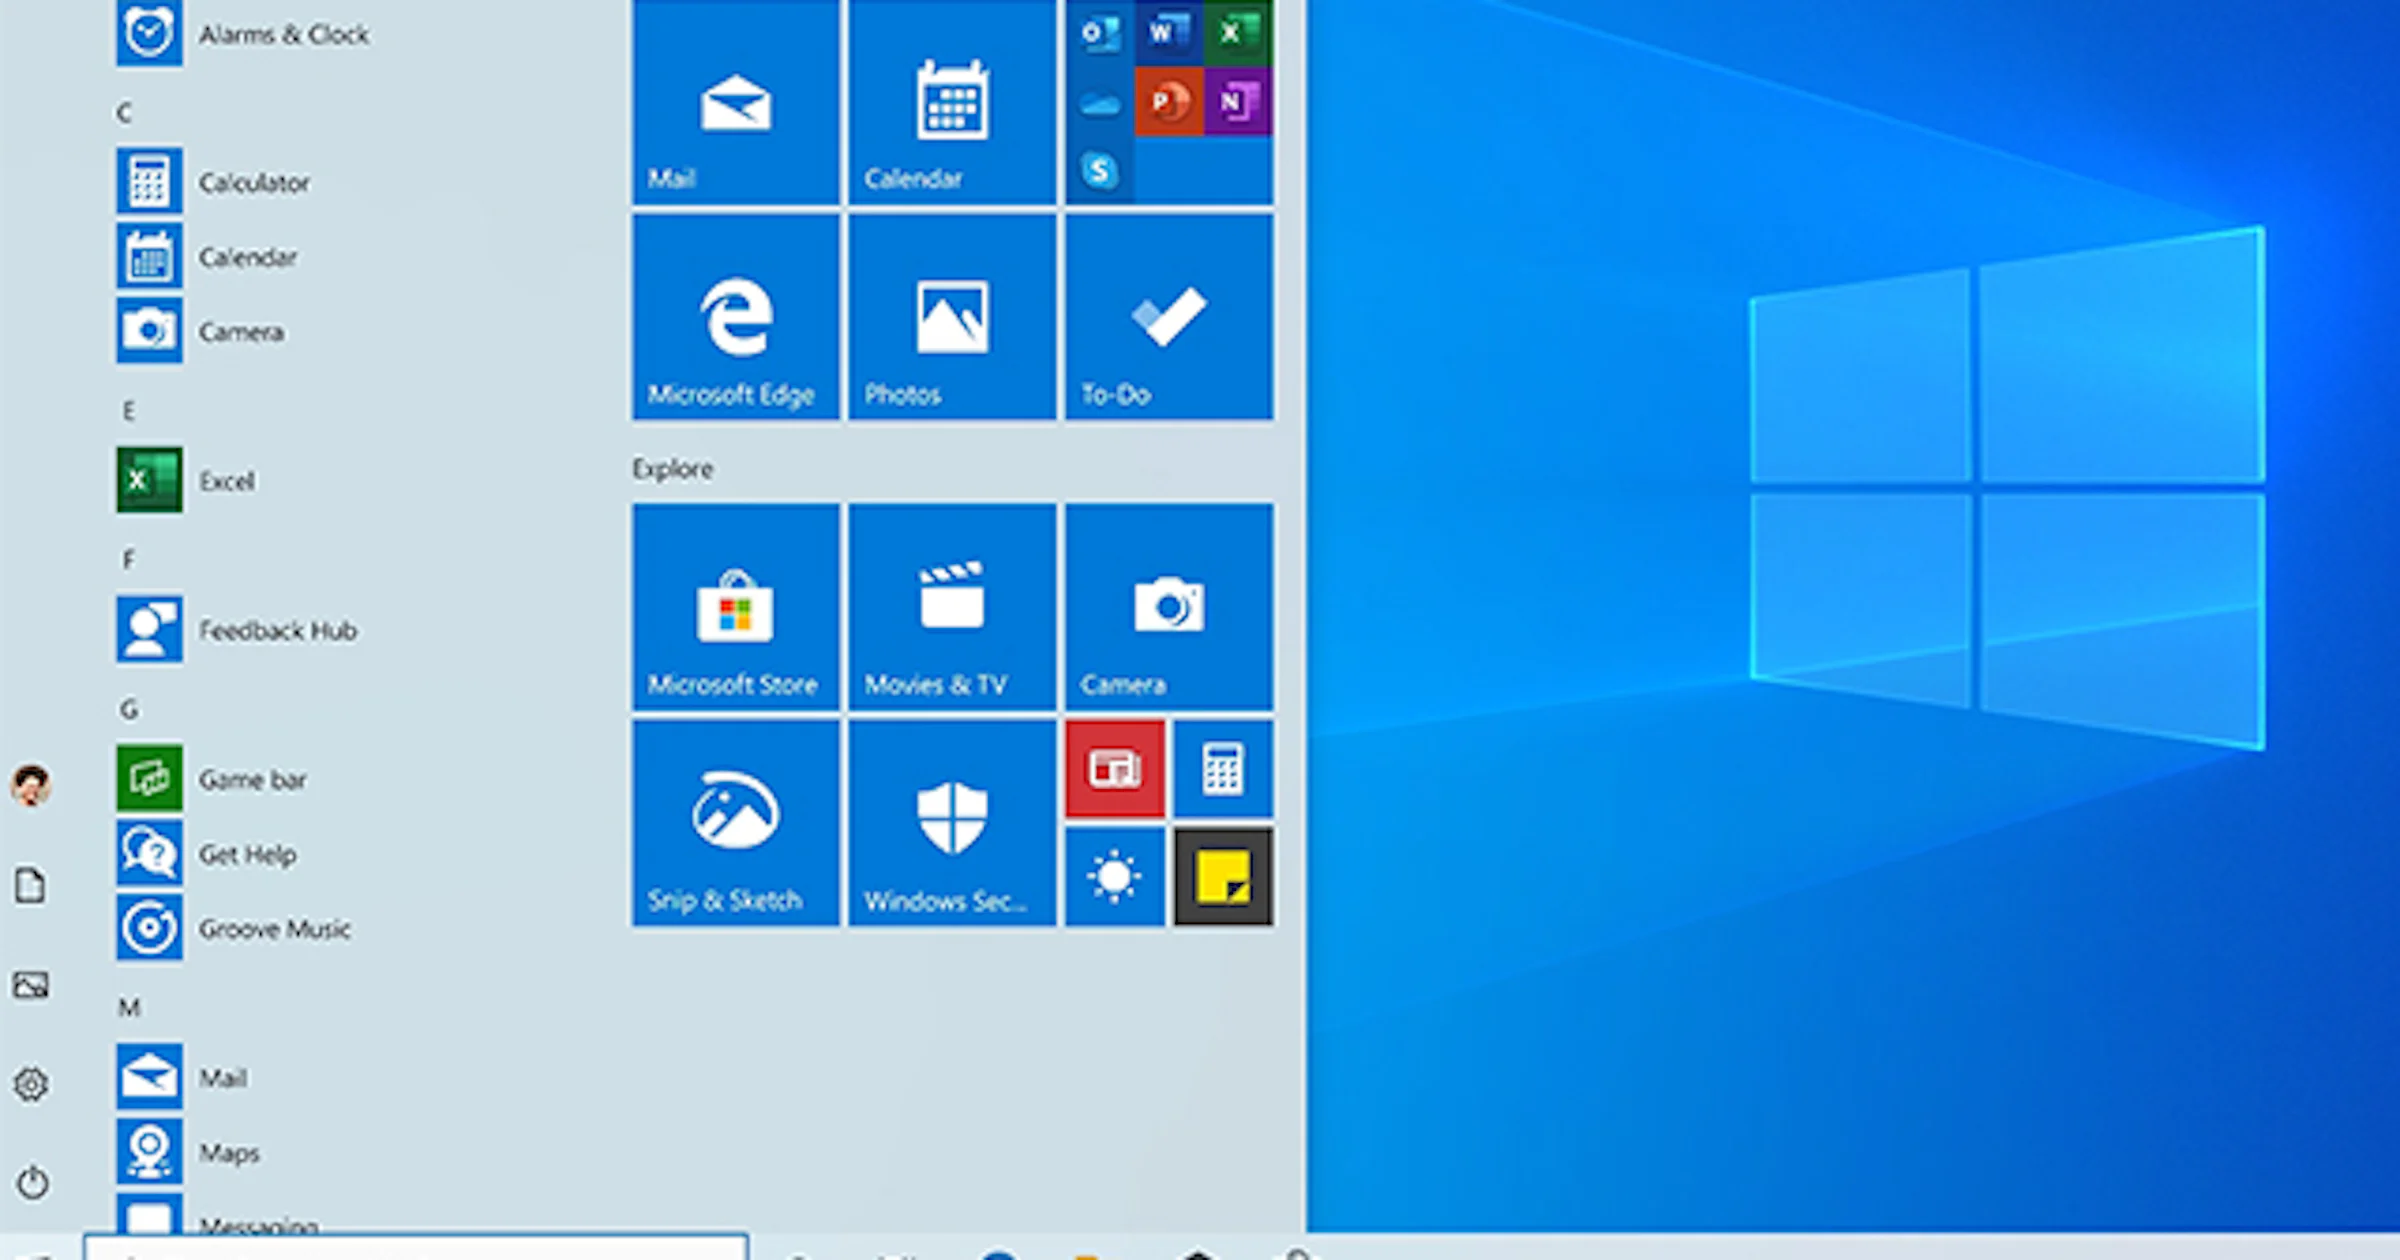The width and height of the screenshot is (2400, 1260).
Task: Launch Groove Music app
Action: (235, 928)
